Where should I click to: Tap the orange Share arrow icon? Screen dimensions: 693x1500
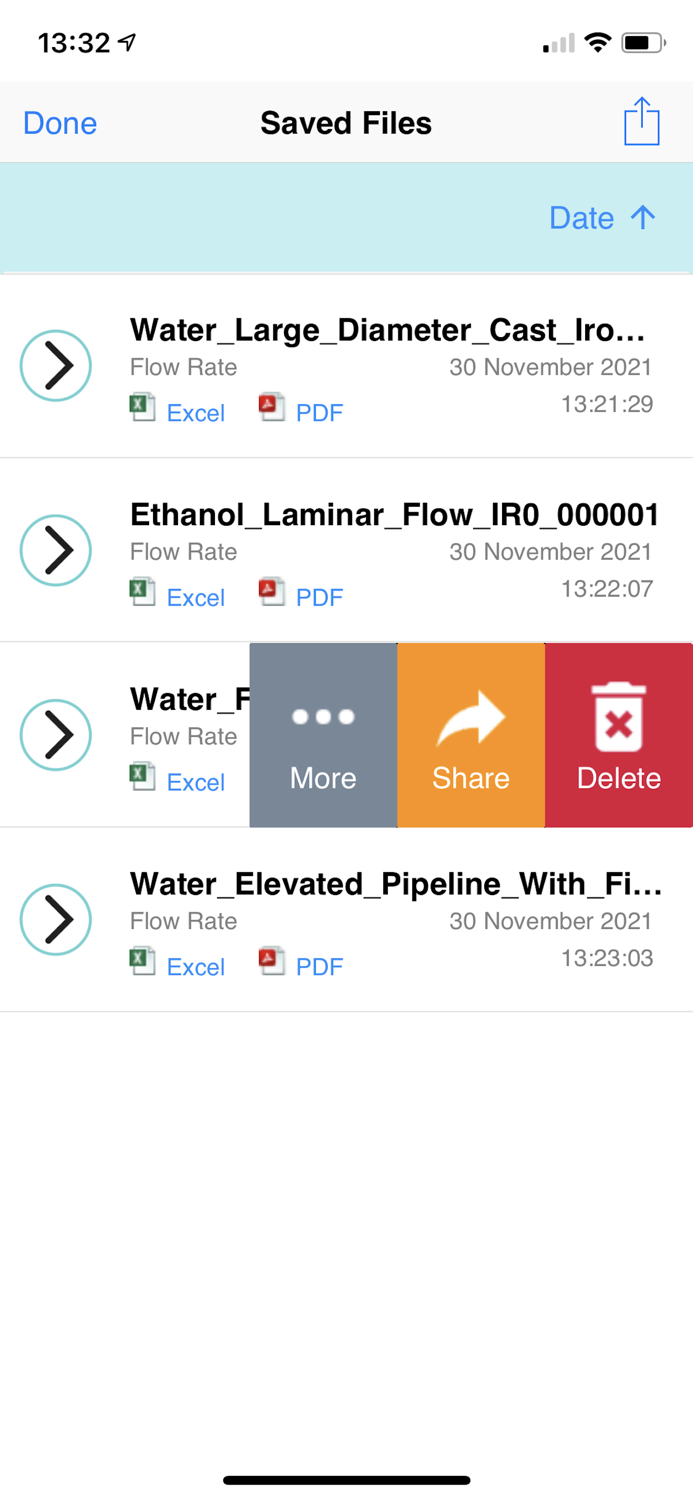[x=470, y=716]
